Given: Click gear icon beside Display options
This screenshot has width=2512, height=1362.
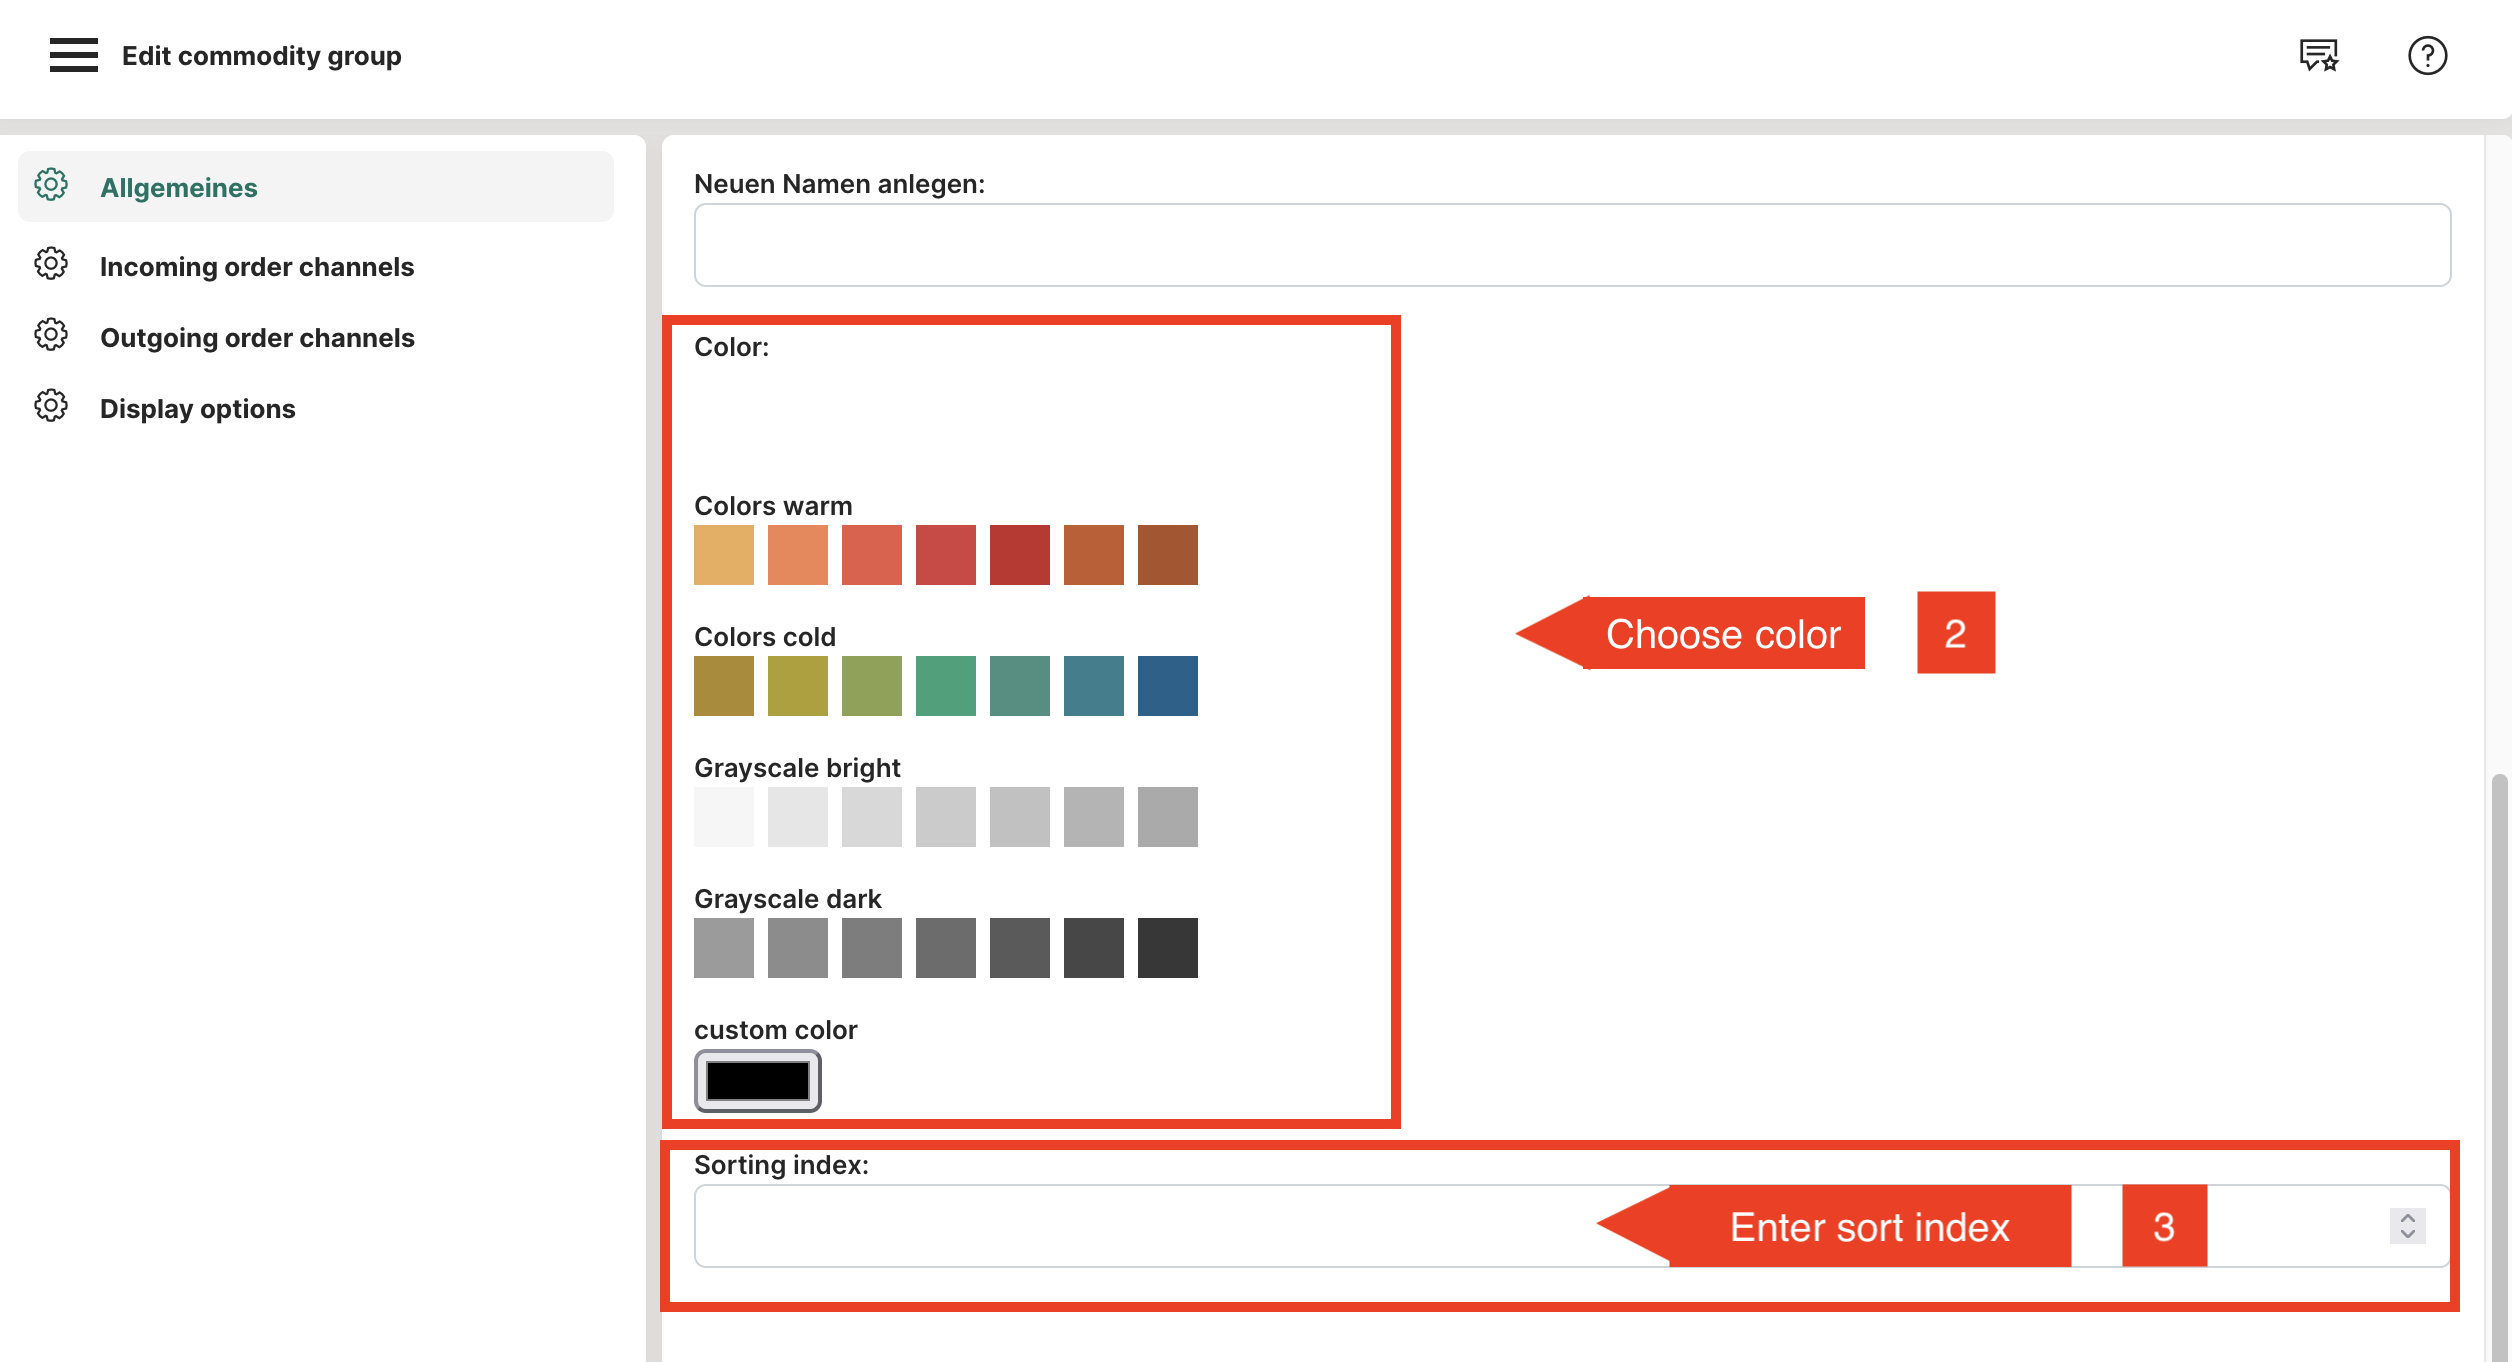Looking at the screenshot, I should pos(51,406).
